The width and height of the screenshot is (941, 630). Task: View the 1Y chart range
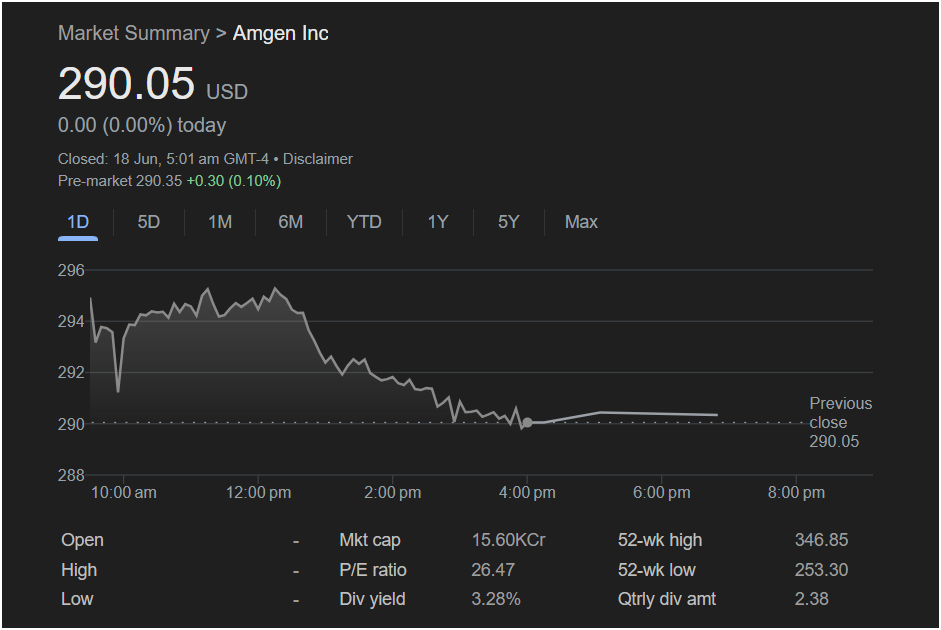coord(437,223)
